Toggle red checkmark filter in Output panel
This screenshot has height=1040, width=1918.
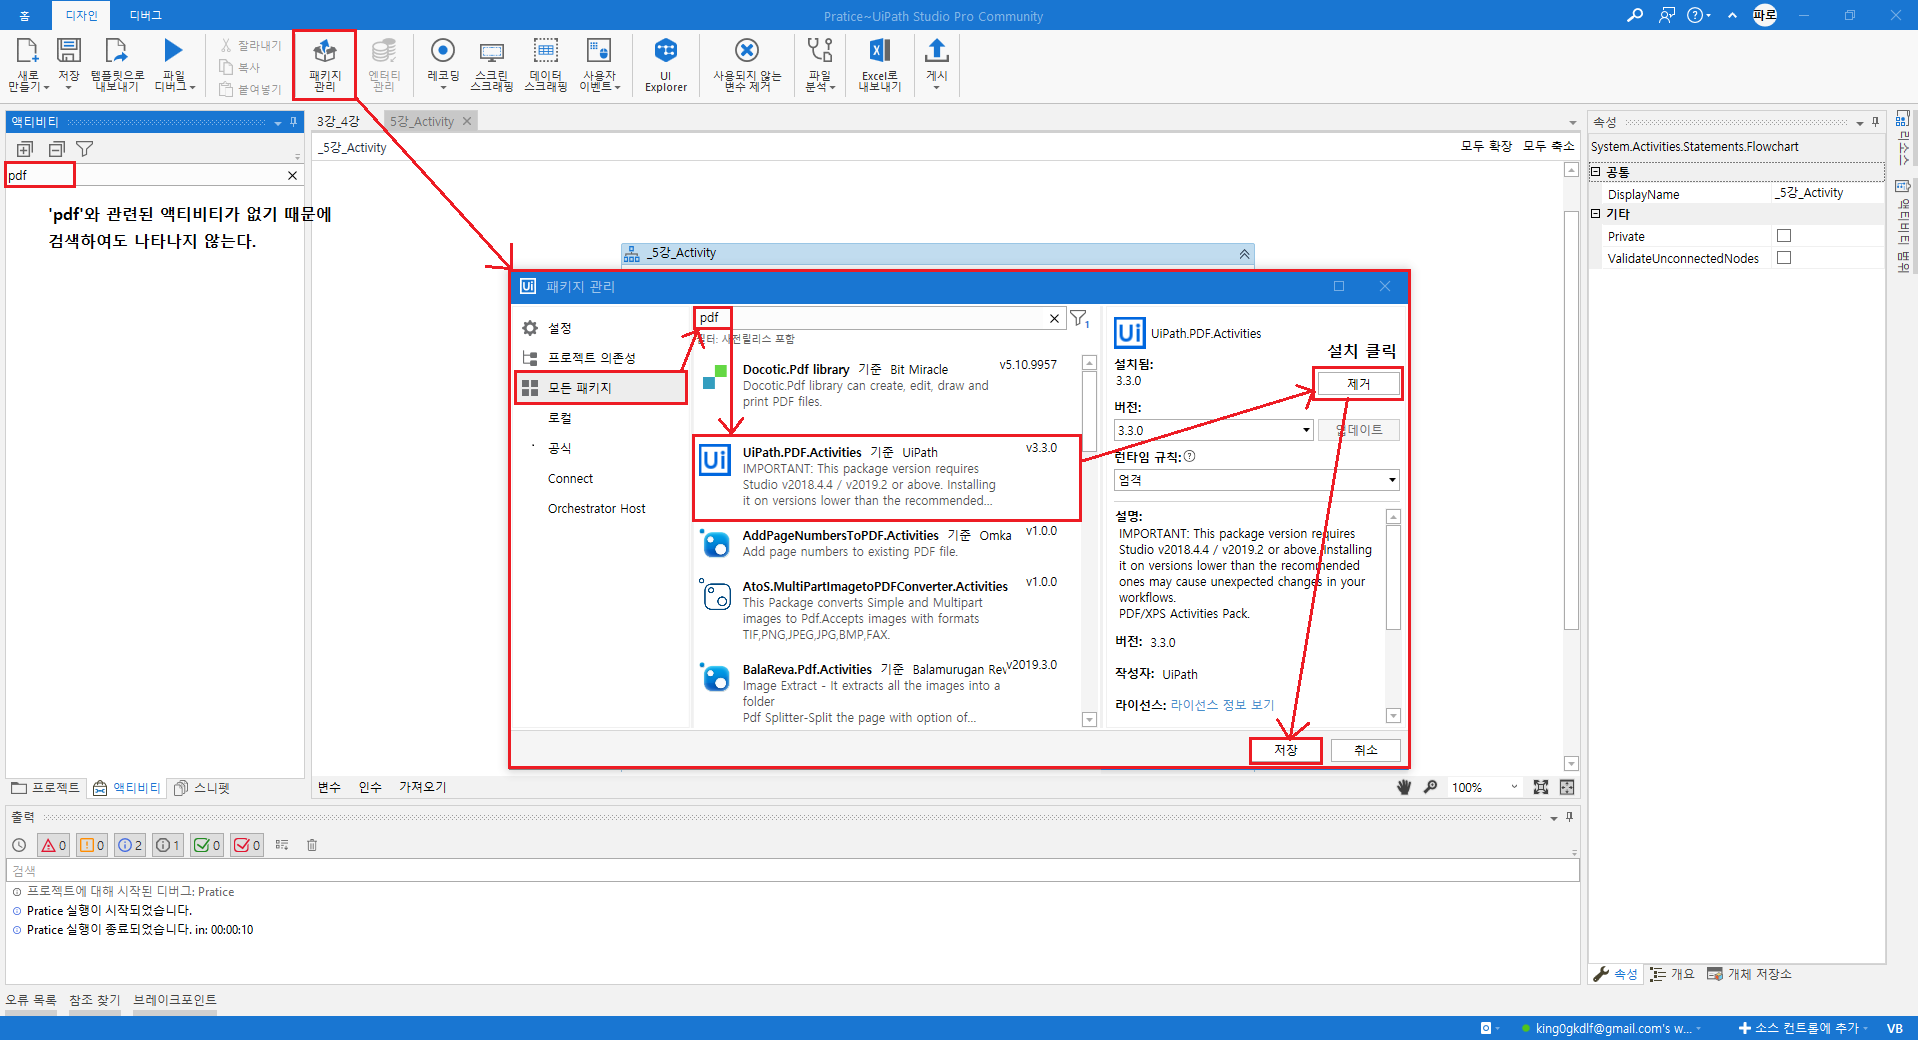[247, 845]
